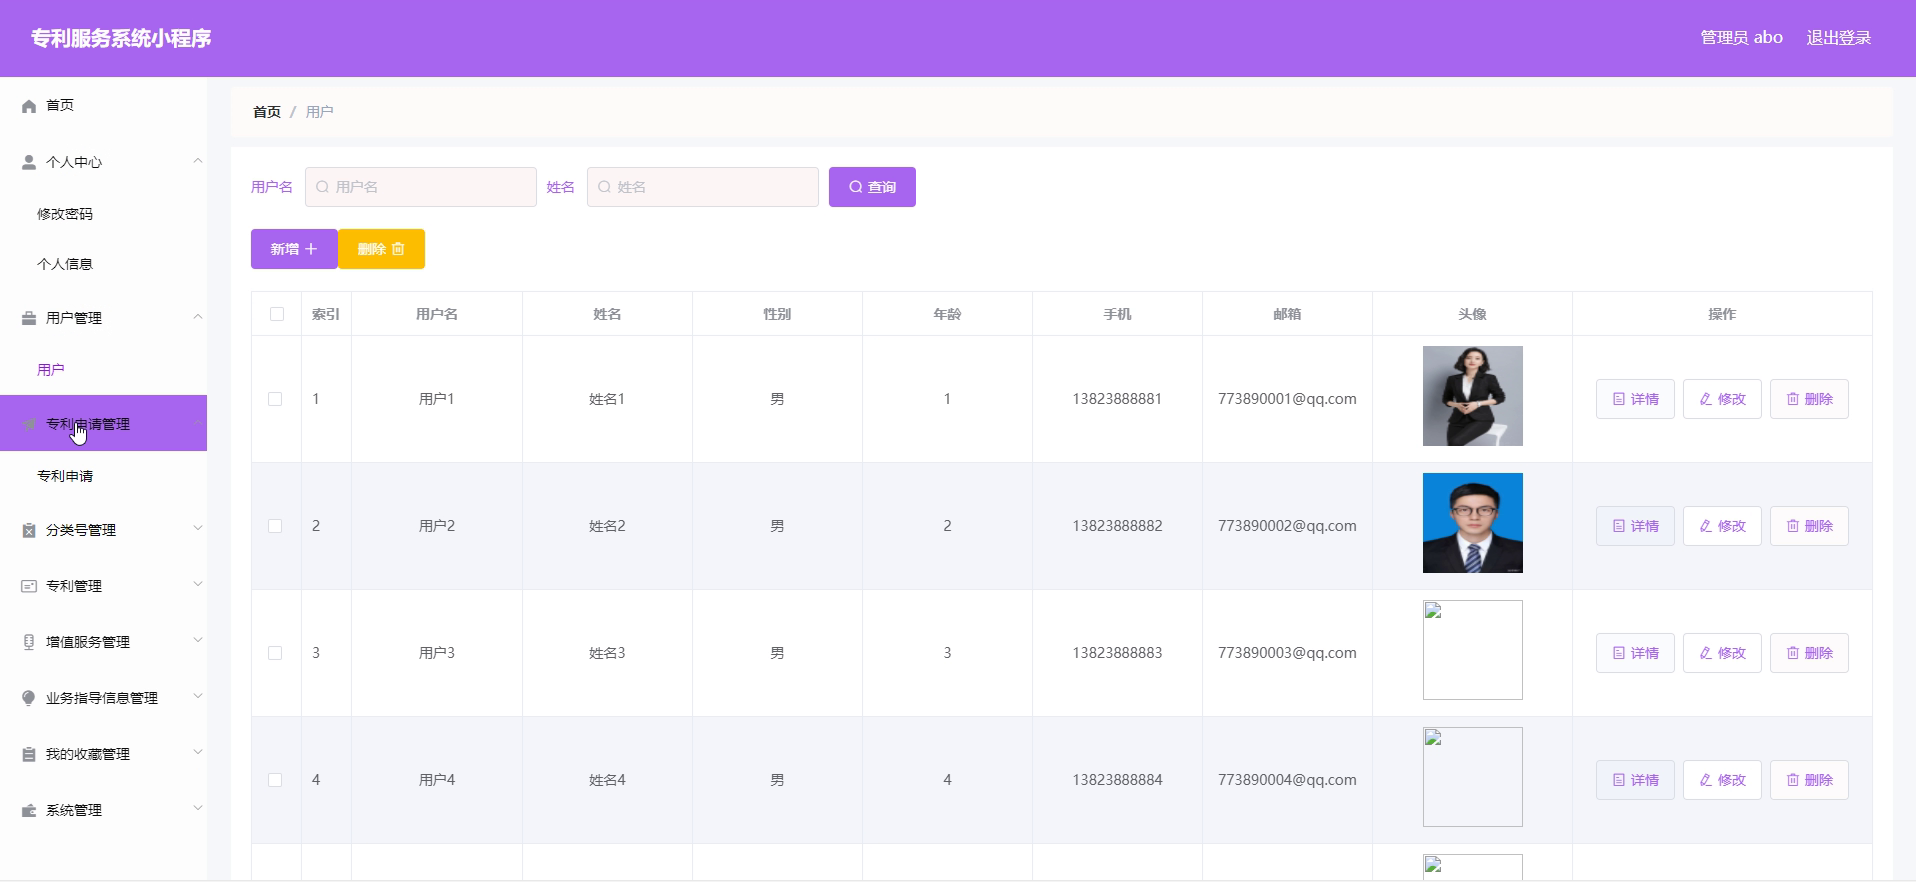1916x882 pixels.
Task: Click the 分类号管理 clipboard icon
Action: point(29,530)
